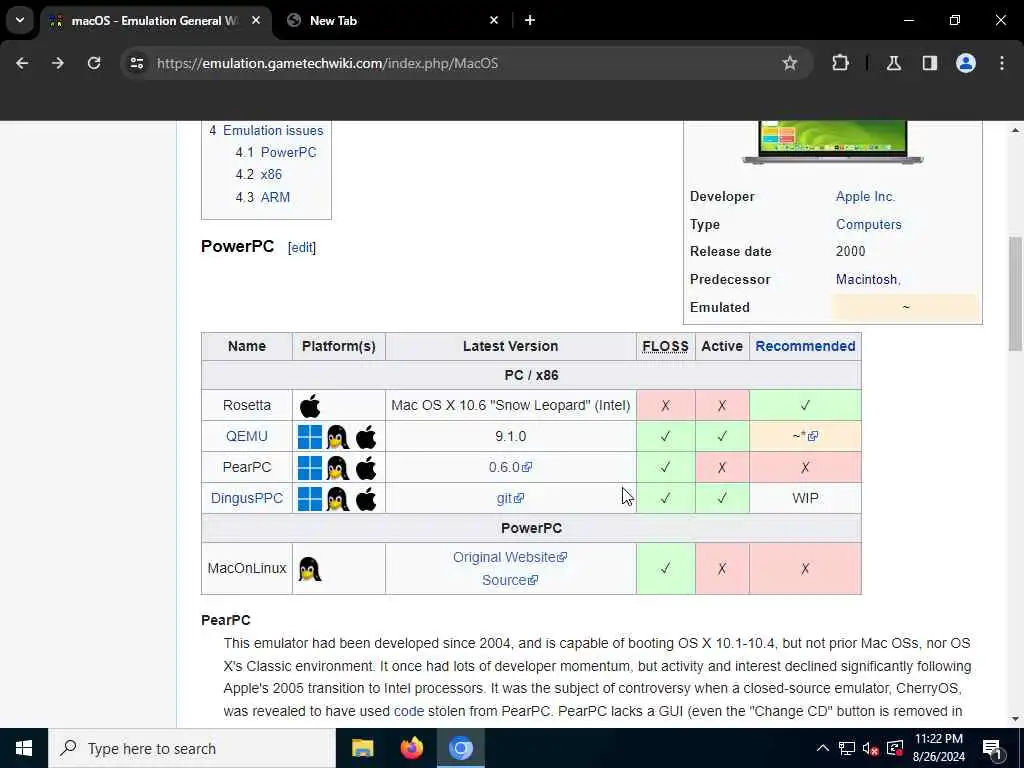Open Firefox from taskbar
Image resolution: width=1024 pixels, height=768 pixels.
coord(411,748)
